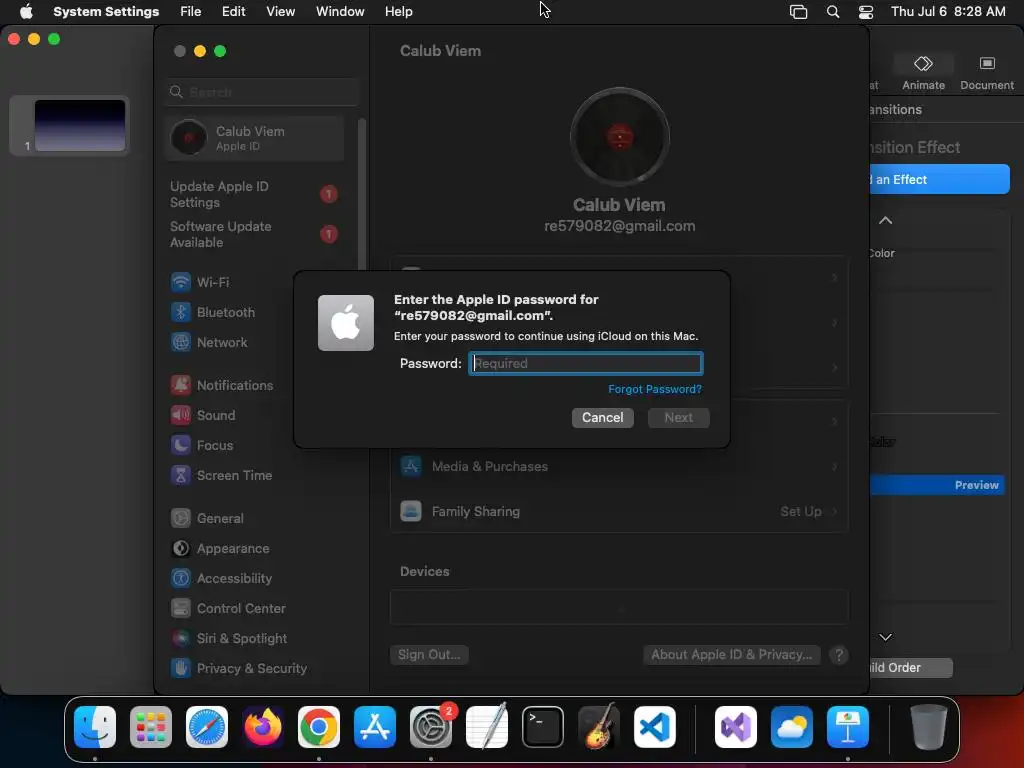
Task: Open Terminal from the Dock
Action: pos(543,727)
